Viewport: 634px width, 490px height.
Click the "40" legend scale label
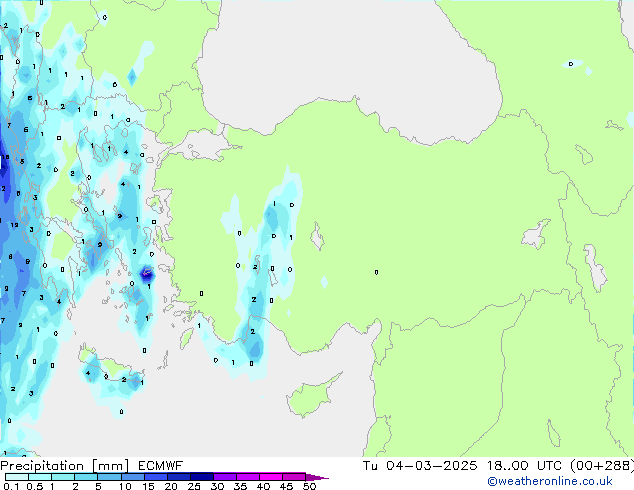coord(263,486)
